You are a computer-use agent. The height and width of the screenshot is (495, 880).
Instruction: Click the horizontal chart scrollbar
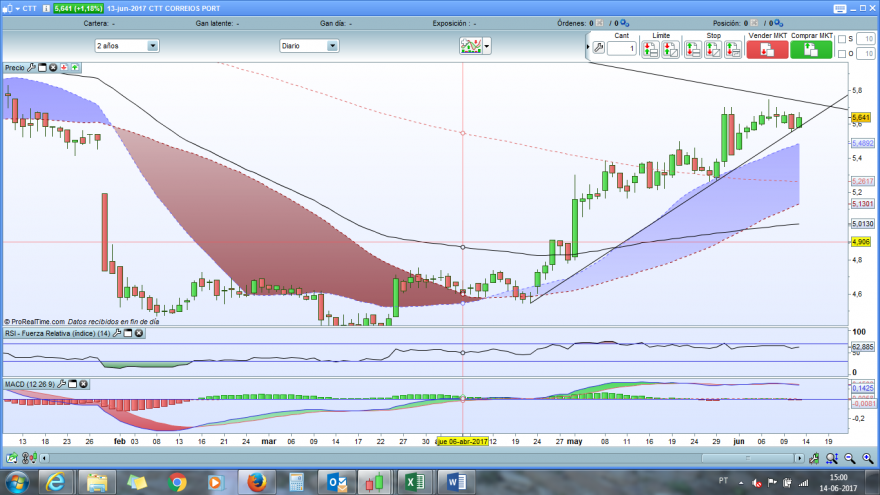point(421,459)
